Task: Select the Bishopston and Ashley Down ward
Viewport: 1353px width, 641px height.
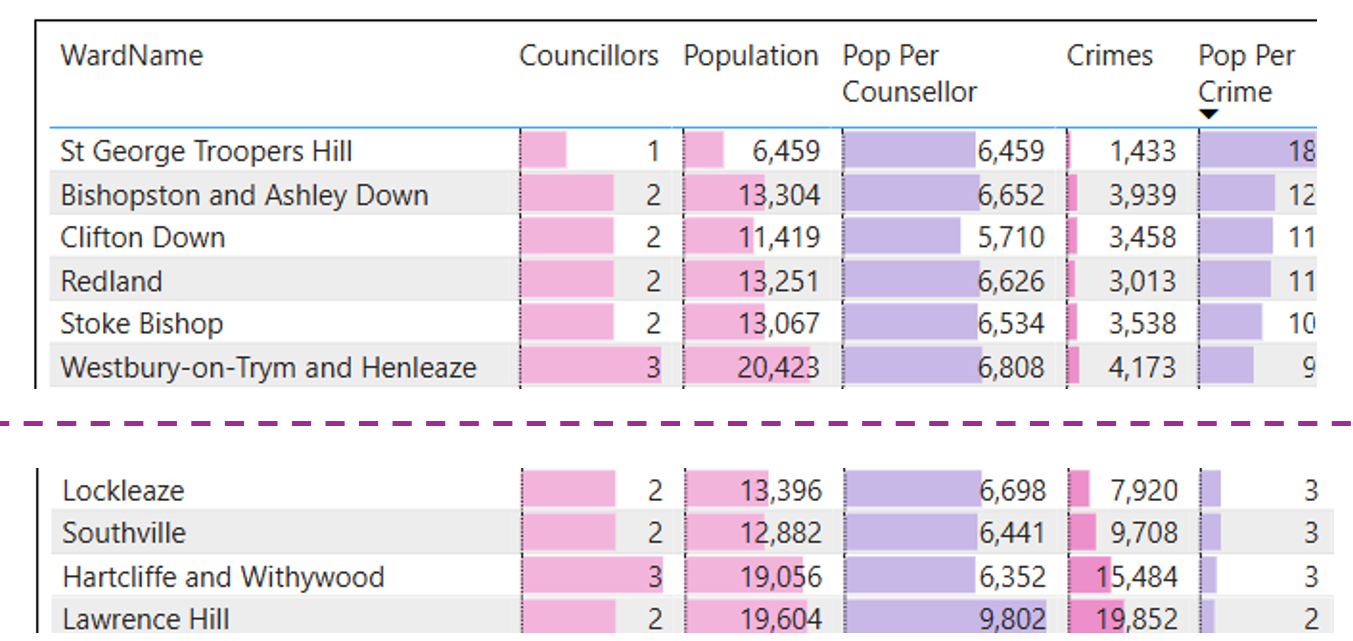Action: pos(683,194)
